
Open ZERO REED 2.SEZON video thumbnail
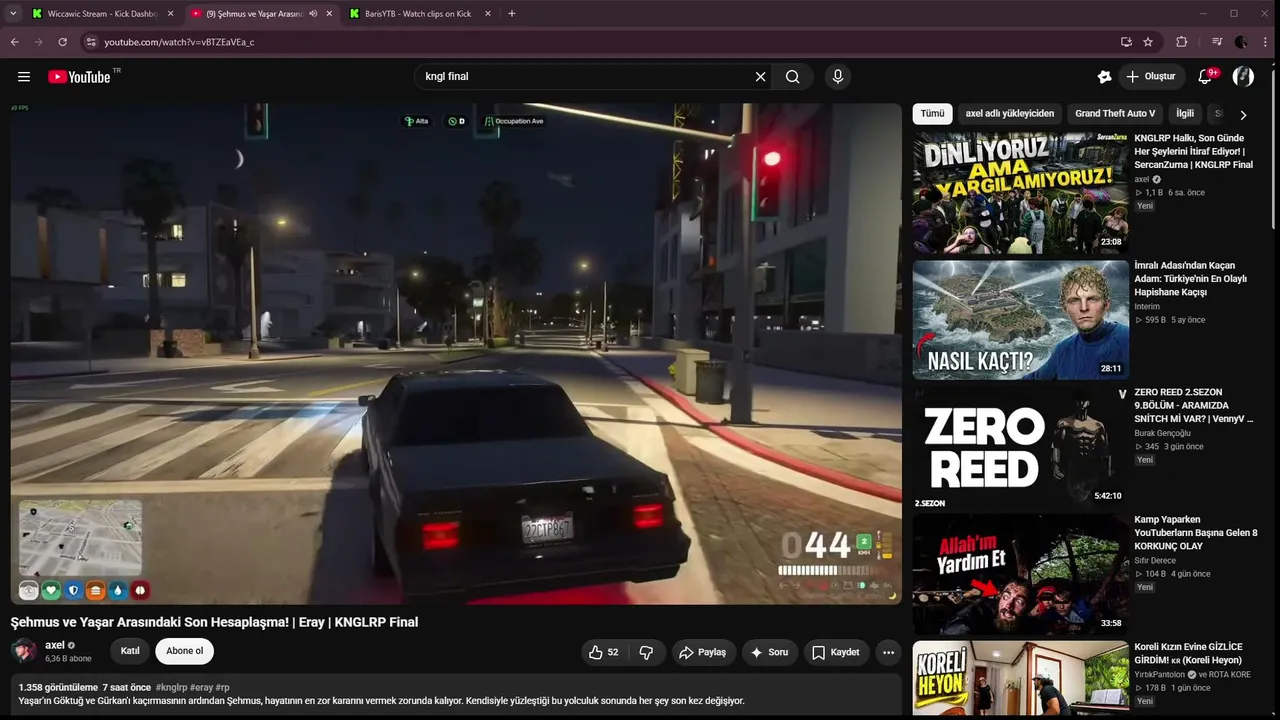(x=1021, y=447)
